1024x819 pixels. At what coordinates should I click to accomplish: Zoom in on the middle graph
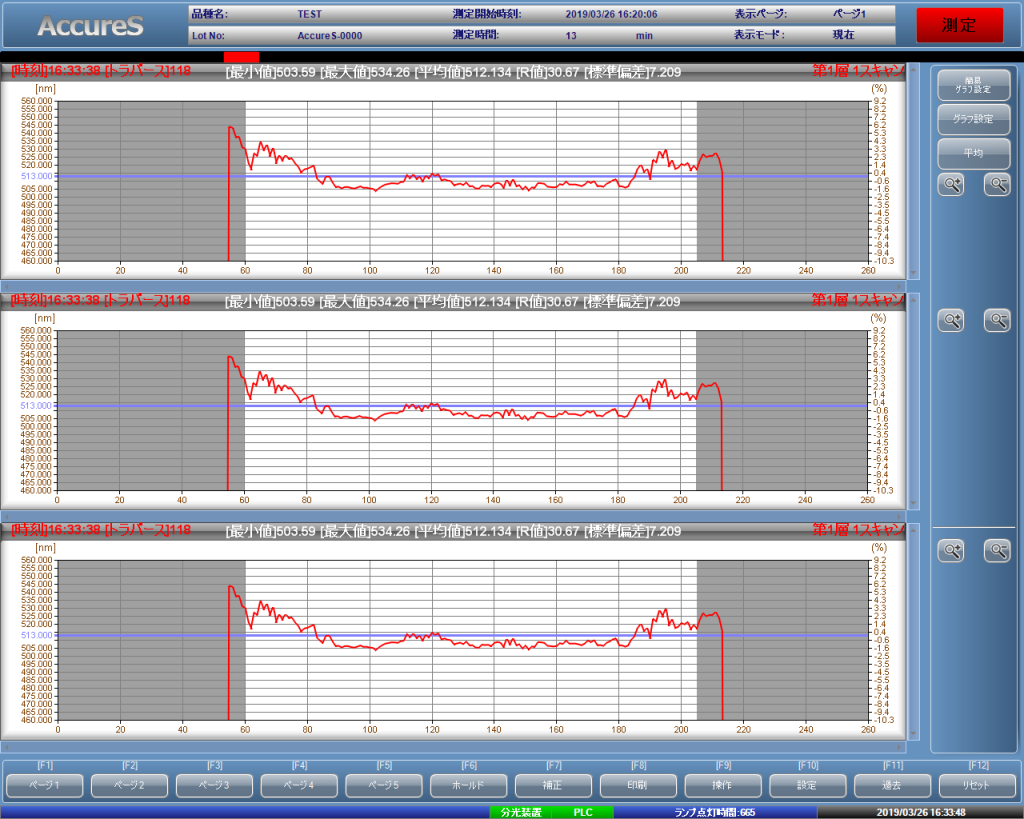pos(952,321)
